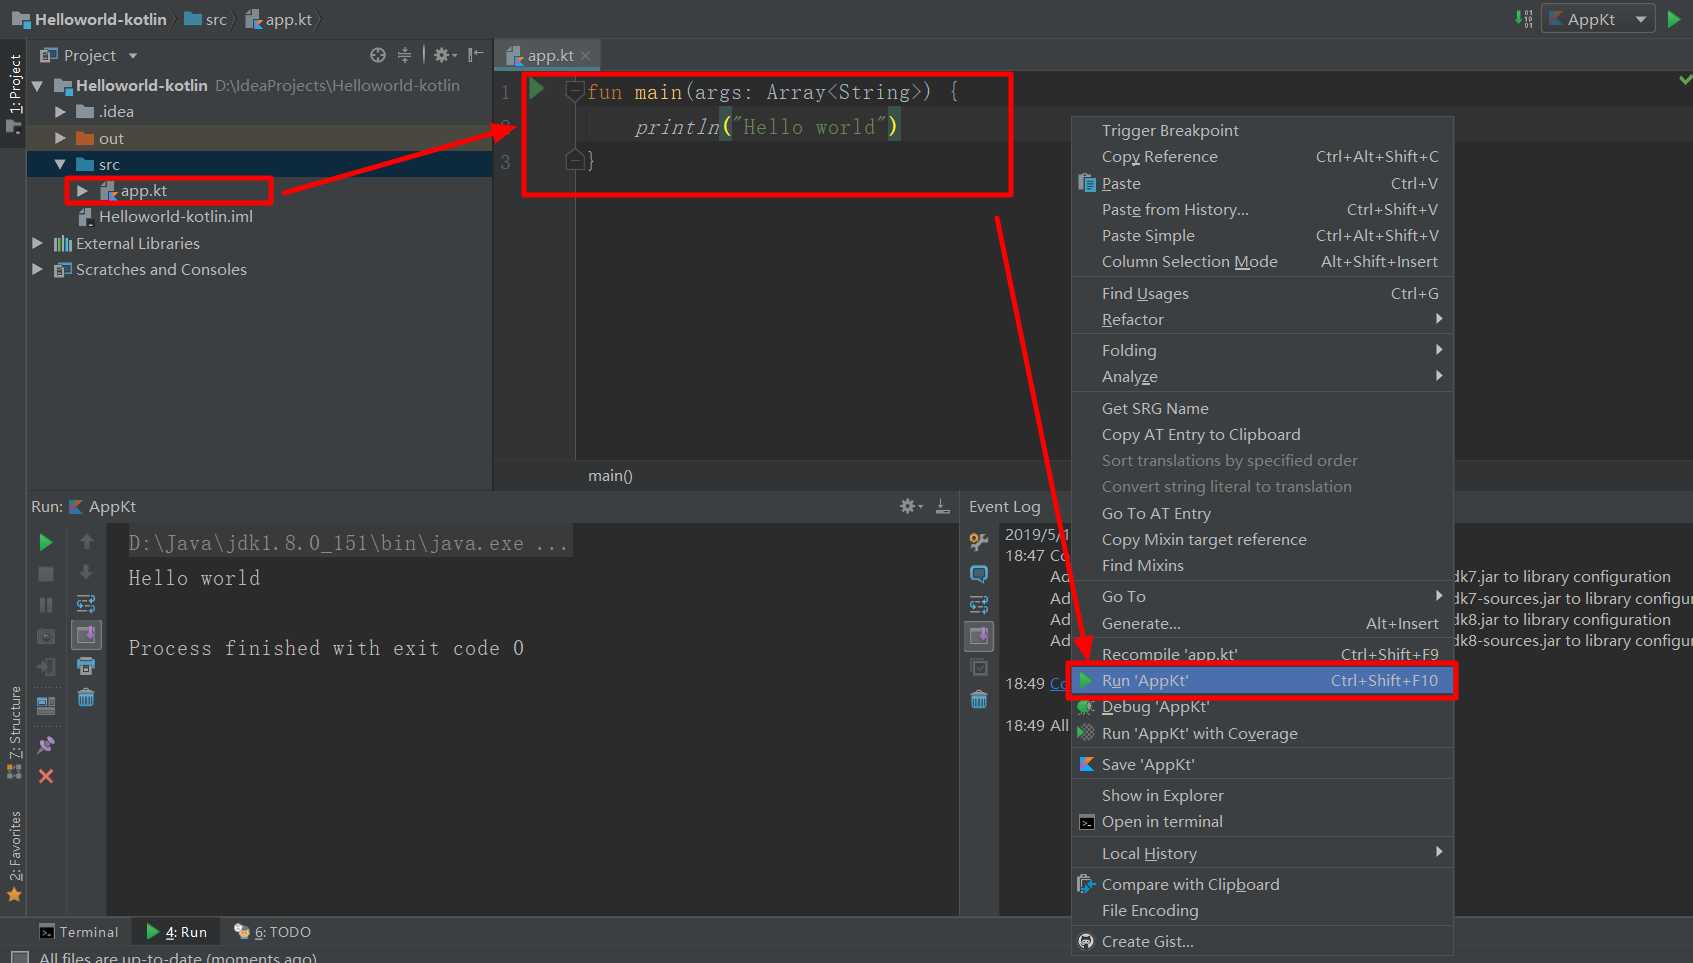Toggle Scroll to End in the Run console

point(87,634)
